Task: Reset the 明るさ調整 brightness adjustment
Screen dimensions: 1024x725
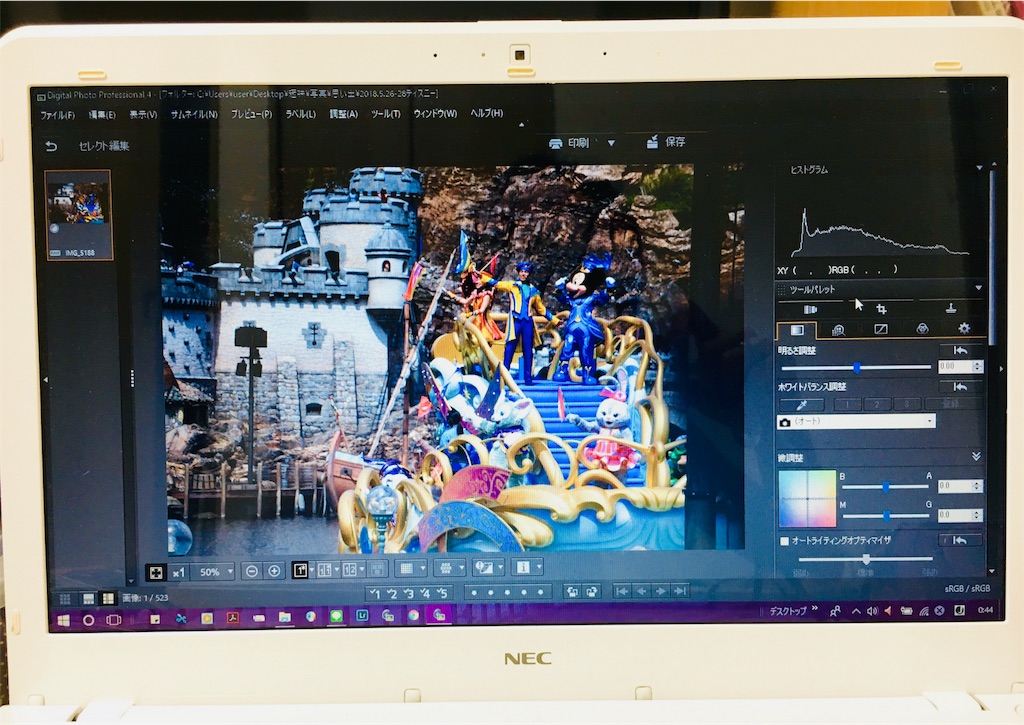Action: pos(960,351)
